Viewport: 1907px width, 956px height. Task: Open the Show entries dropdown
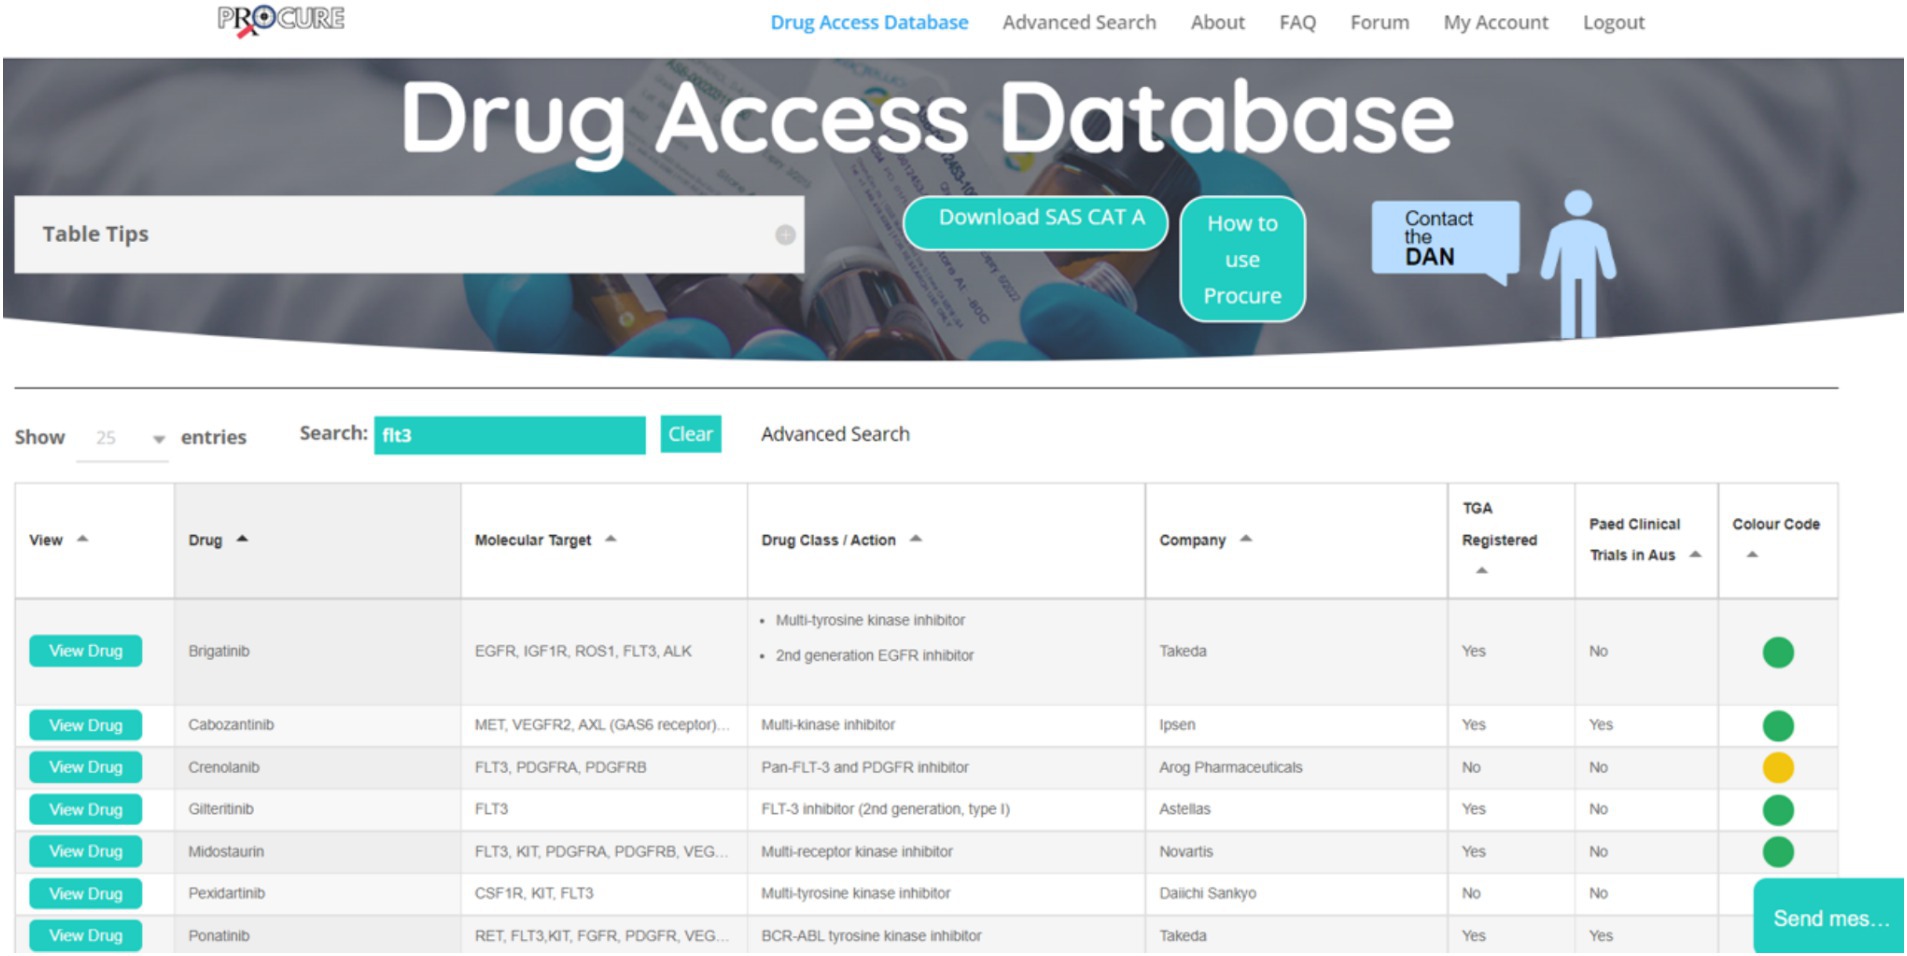(x=123, y=438)
